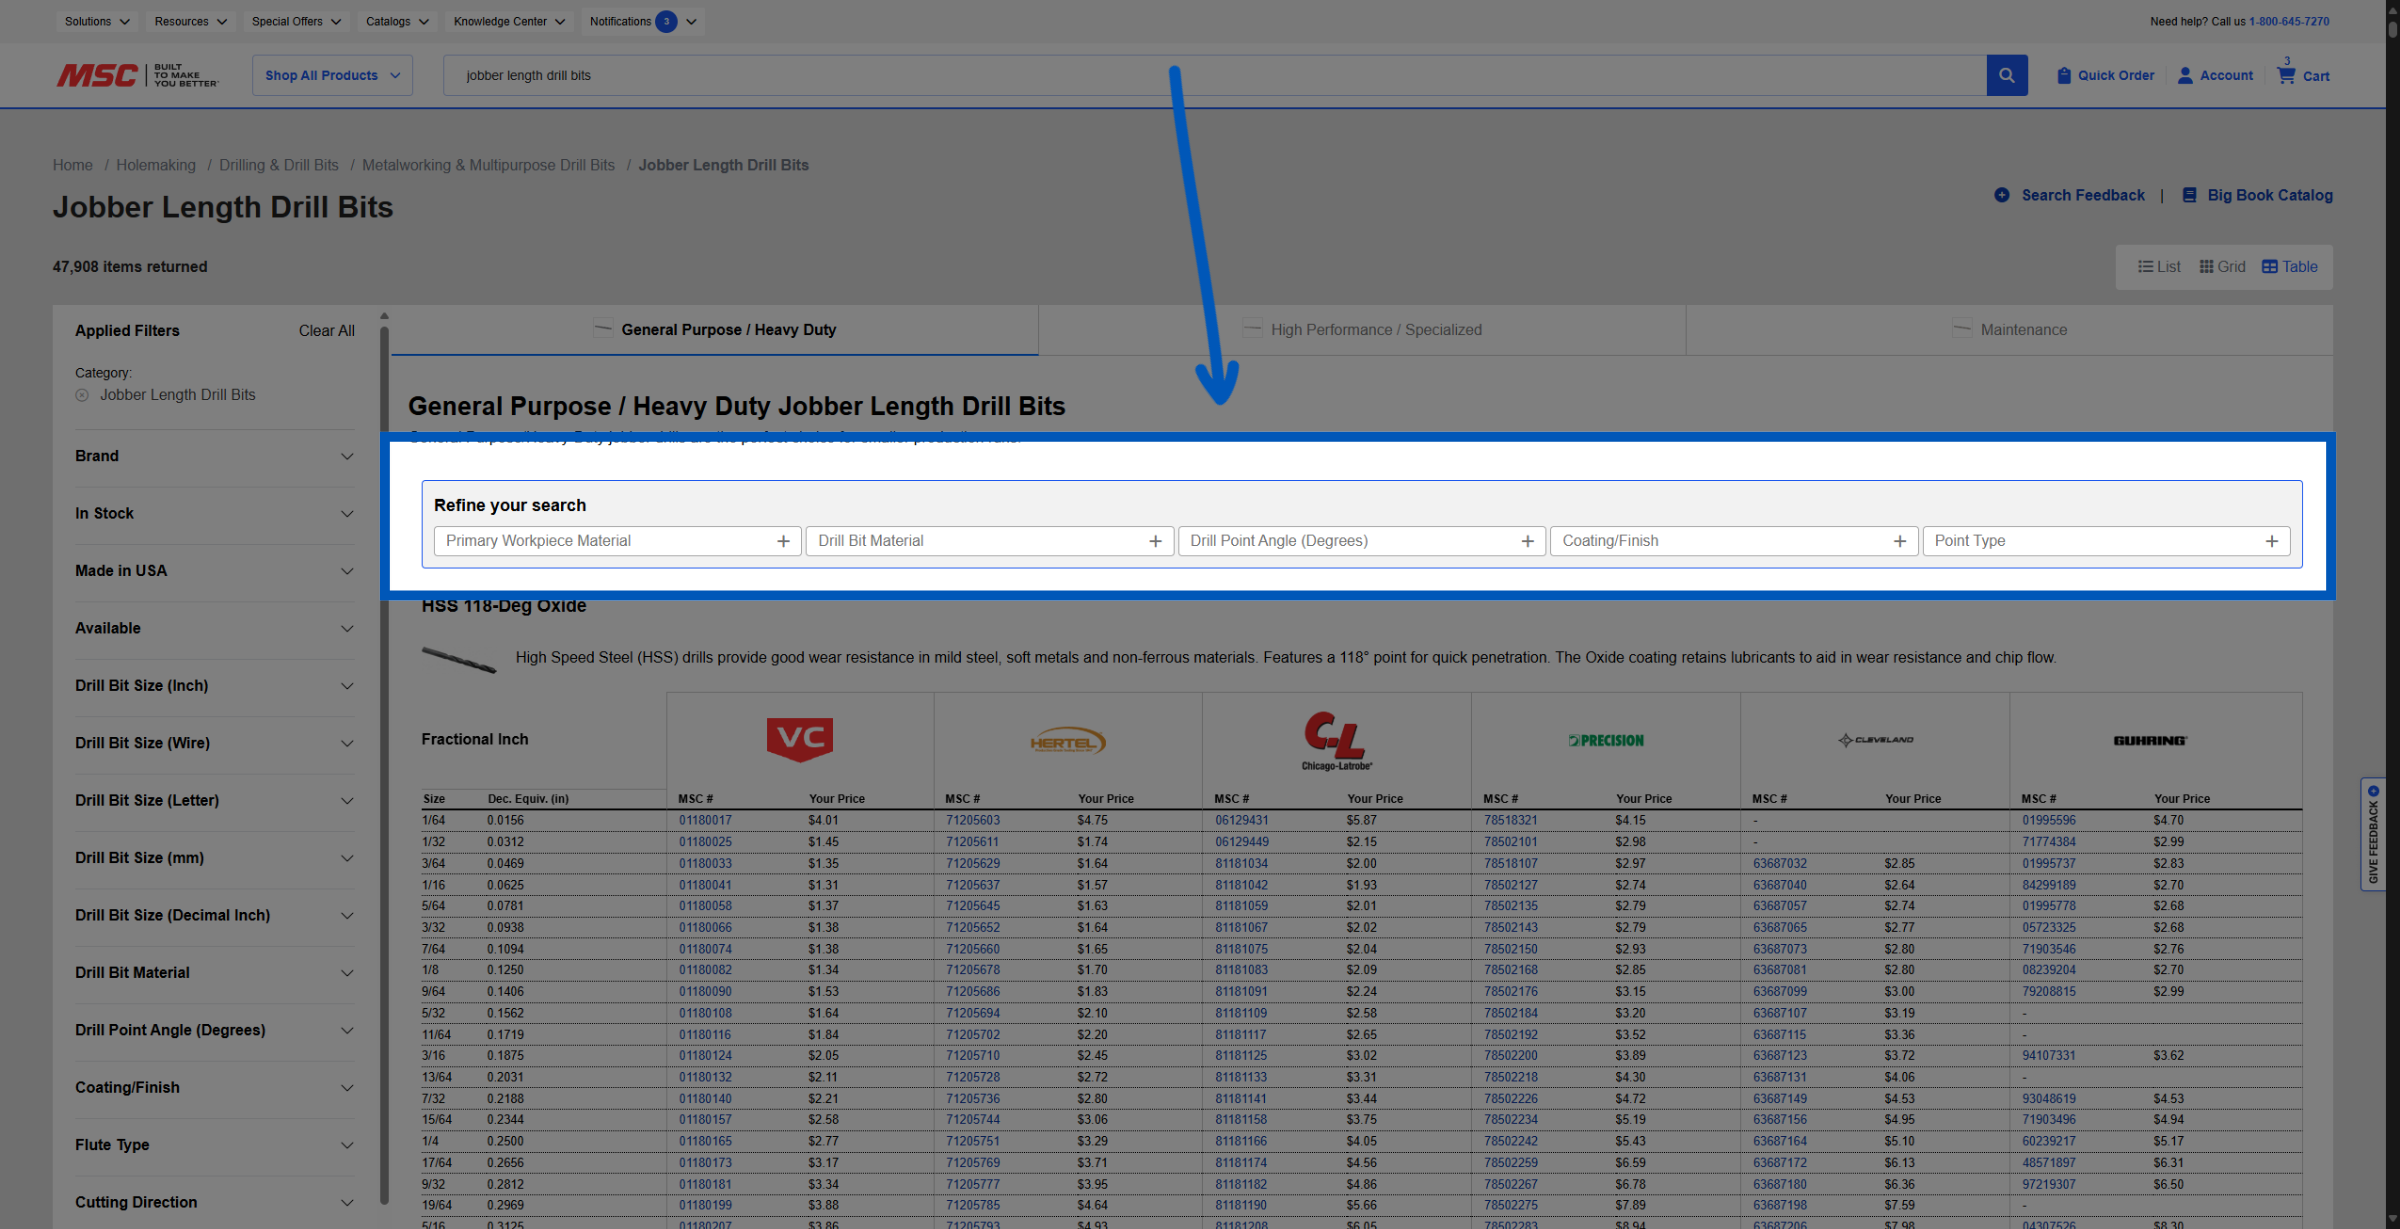Open Big Book Catalog
Viewport: 2400px width, 1229px height.
point(2257,195)
